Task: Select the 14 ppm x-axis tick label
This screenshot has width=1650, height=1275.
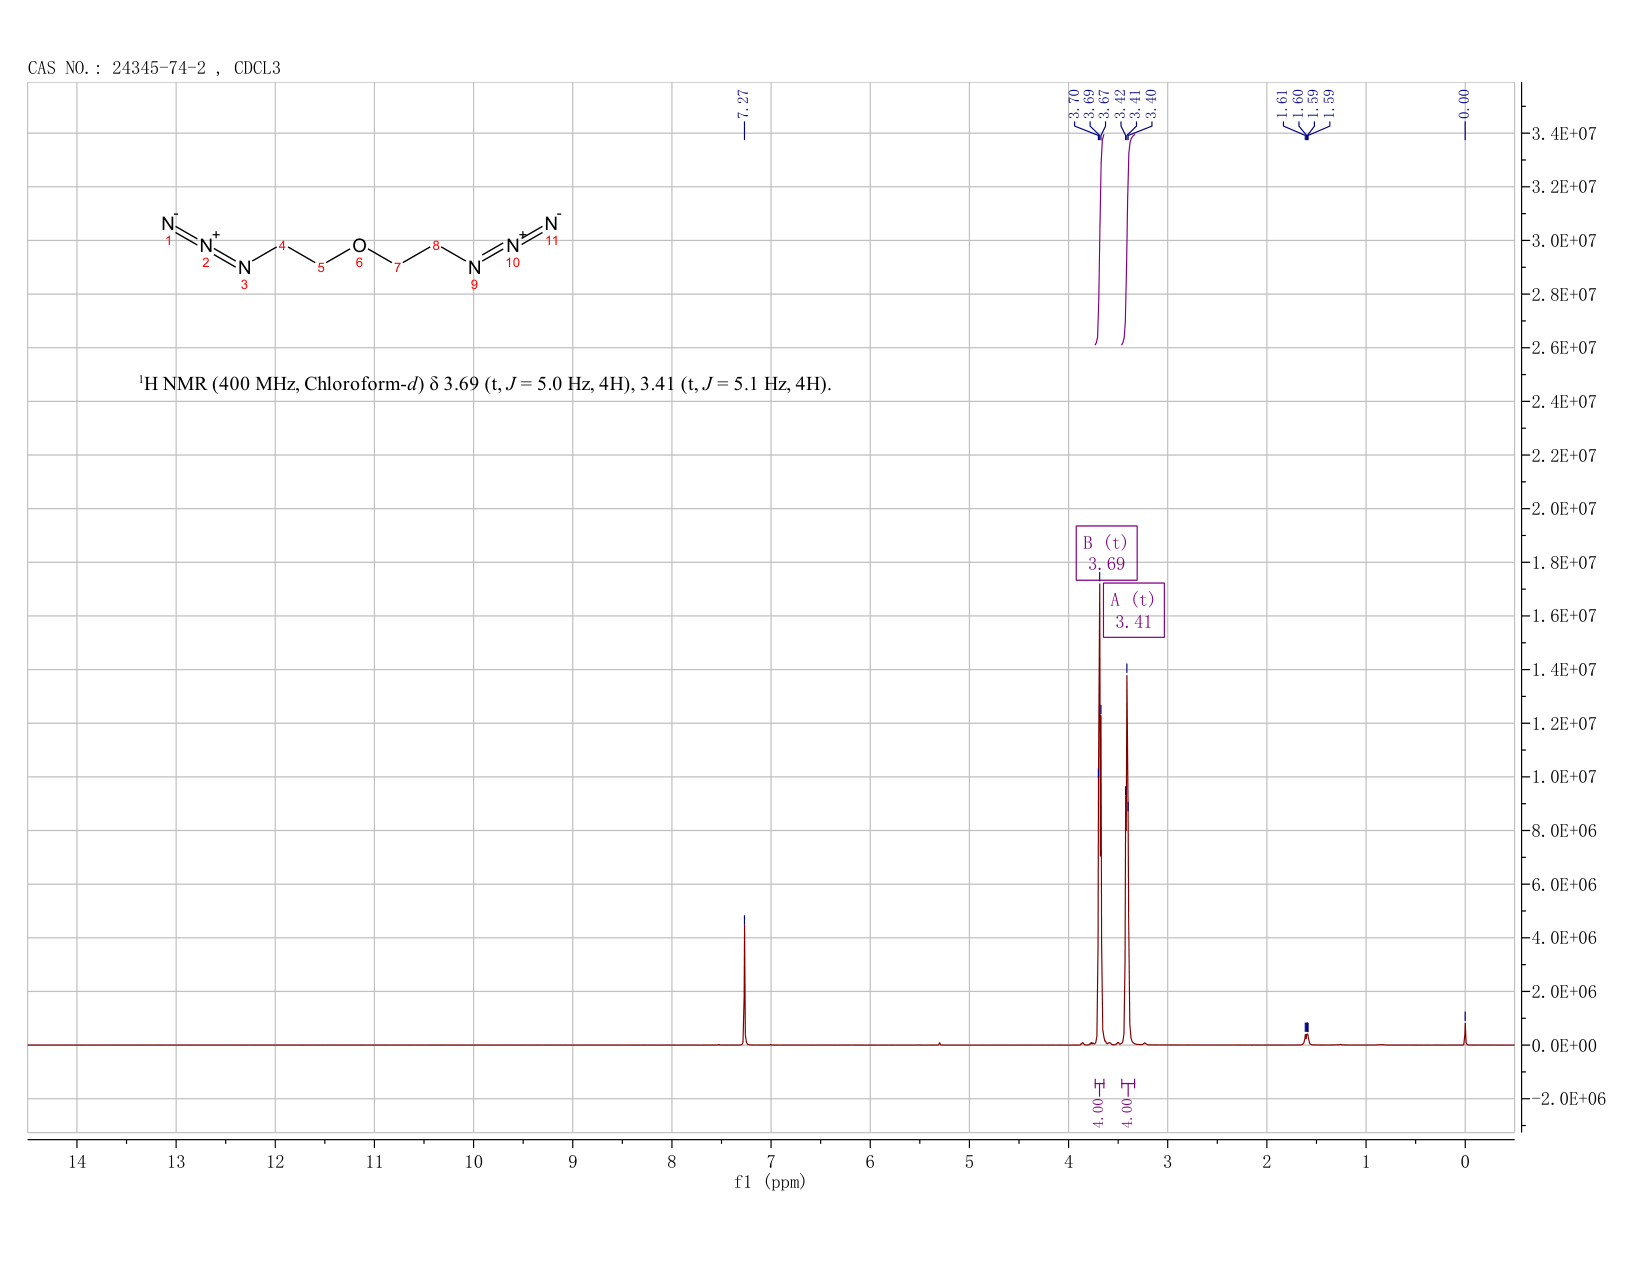Action: click(x=77, y=1161)
